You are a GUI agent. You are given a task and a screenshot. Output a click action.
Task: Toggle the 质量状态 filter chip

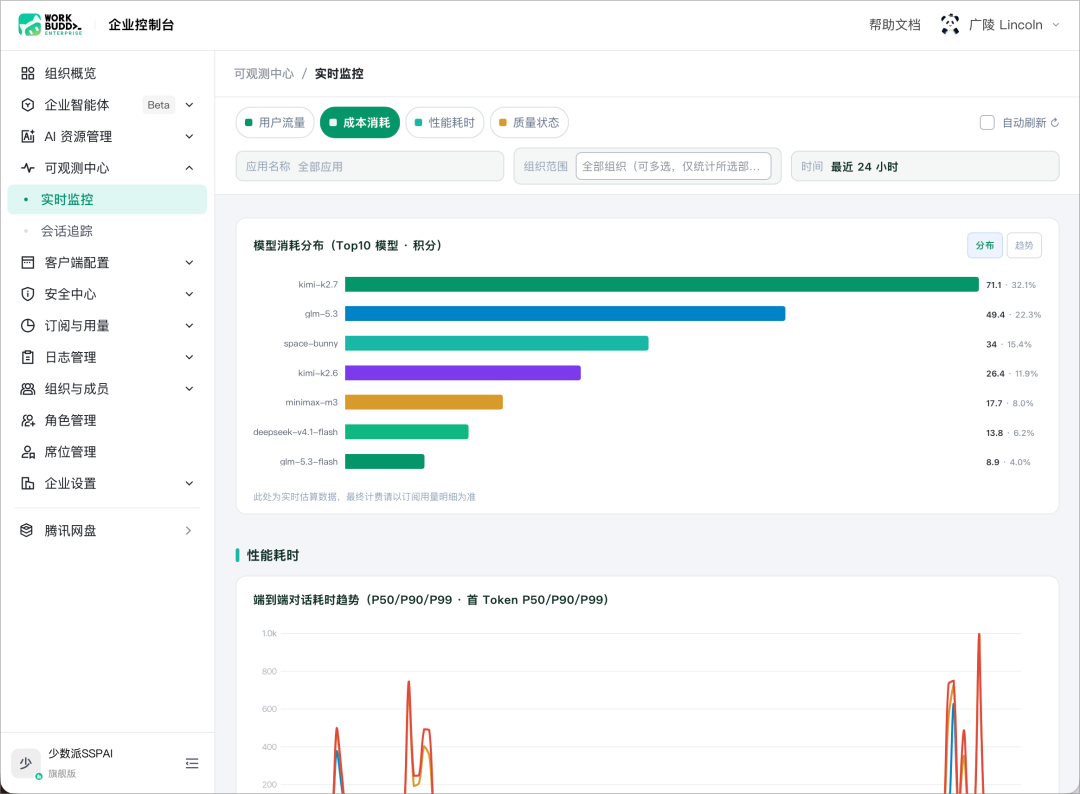pos(529,123)
